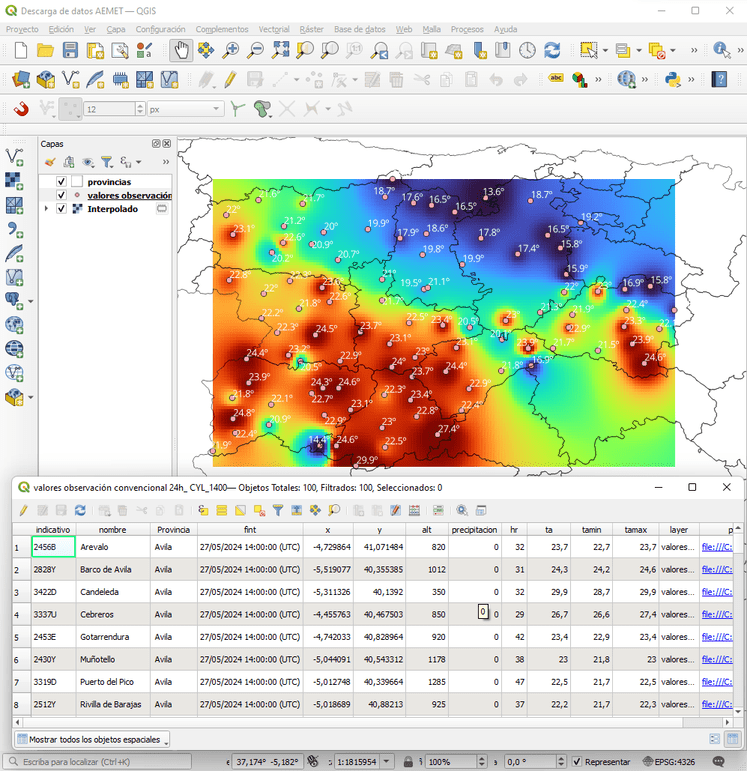
Task: Filter the legend with the funnel icon in Capas
Action: (106, 162)
